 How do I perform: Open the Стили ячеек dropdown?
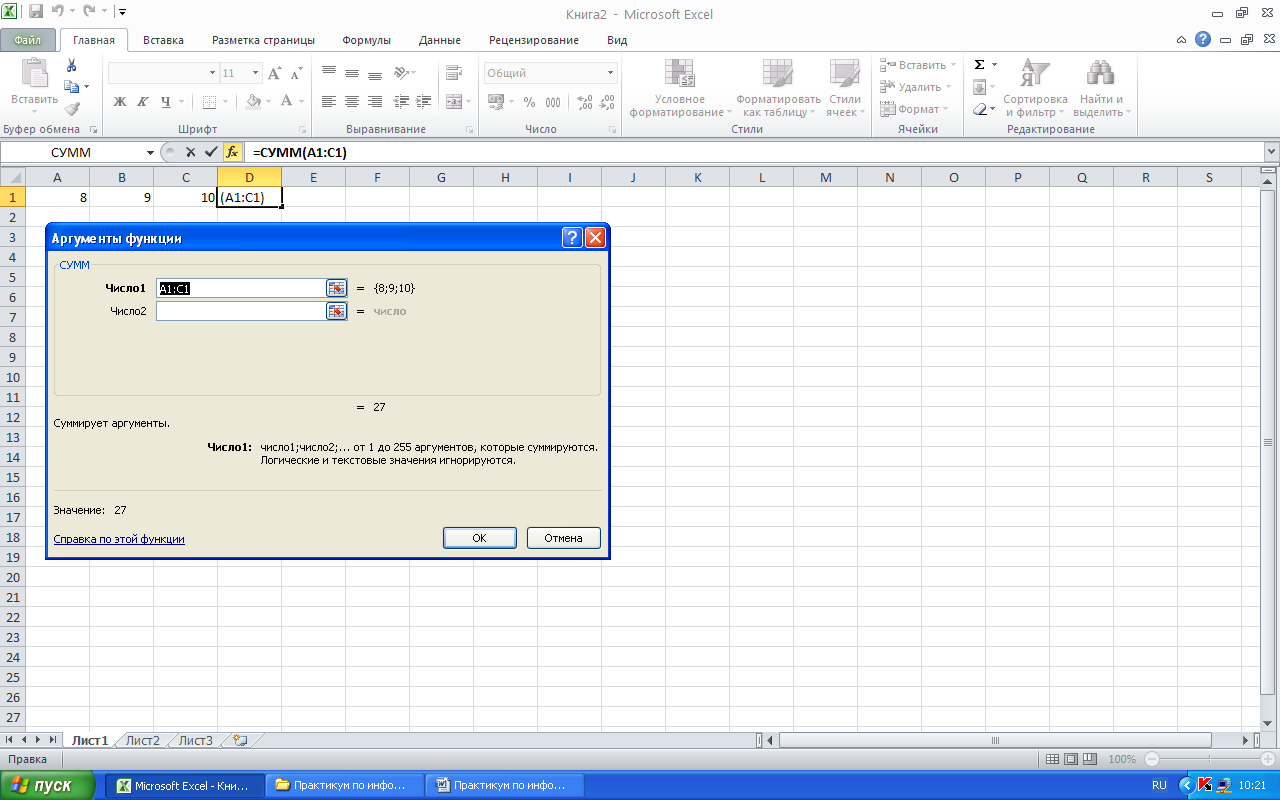pyautogui.click(x=845, y=88)
